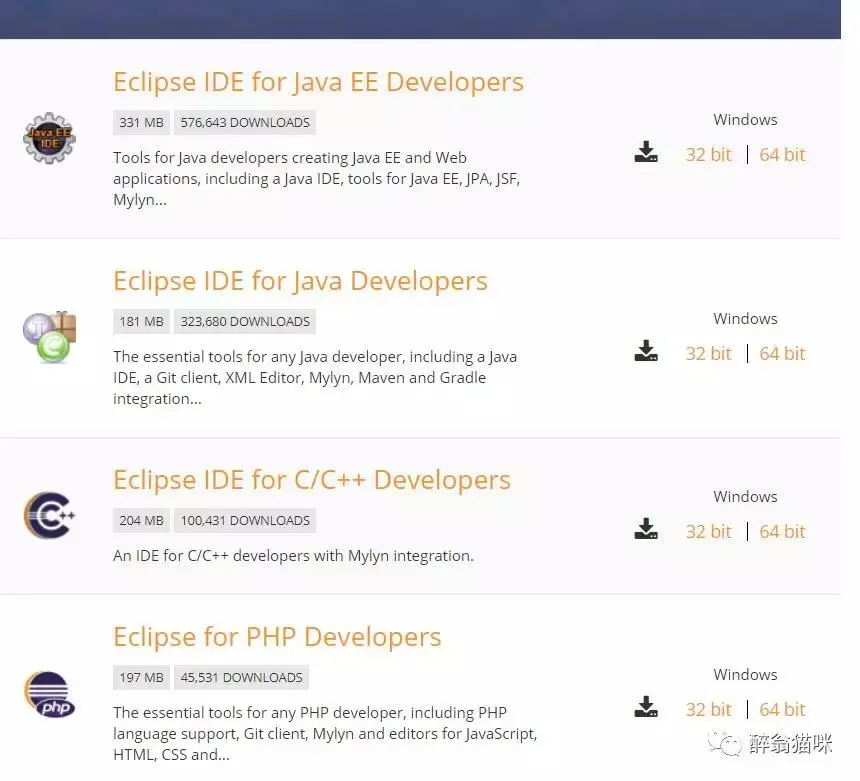Click the 181 MB size badge
The image size is (860, 781).
(x=142, y=321)
